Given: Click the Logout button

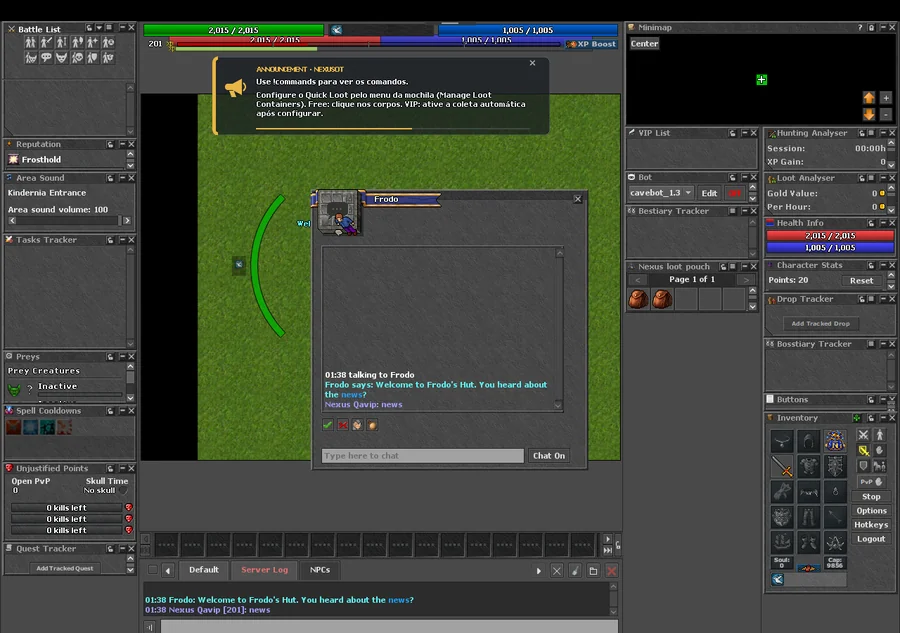Looking at the screenshot, I should click(871, 539).
